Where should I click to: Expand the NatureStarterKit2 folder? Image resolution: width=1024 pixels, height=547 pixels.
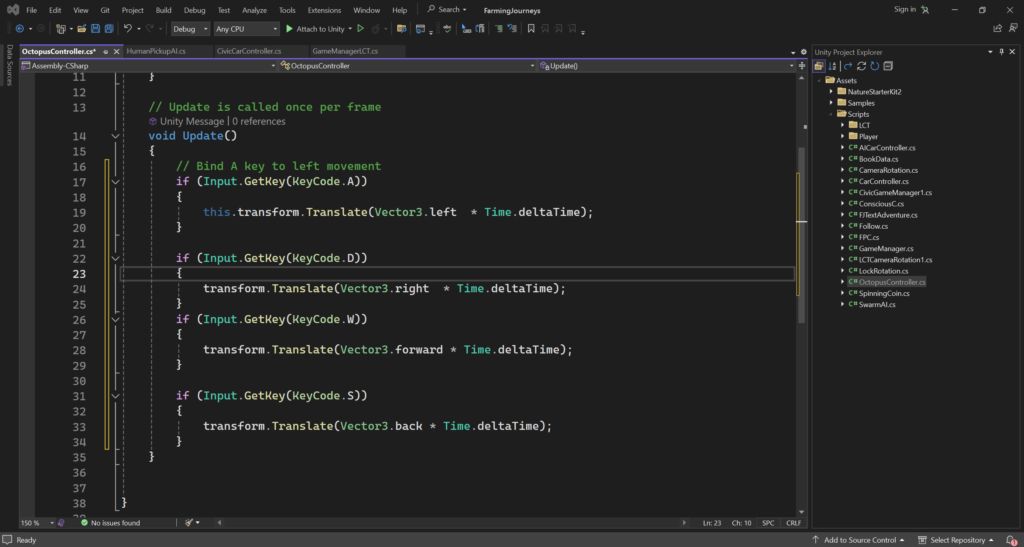click(x=831, y=92)
